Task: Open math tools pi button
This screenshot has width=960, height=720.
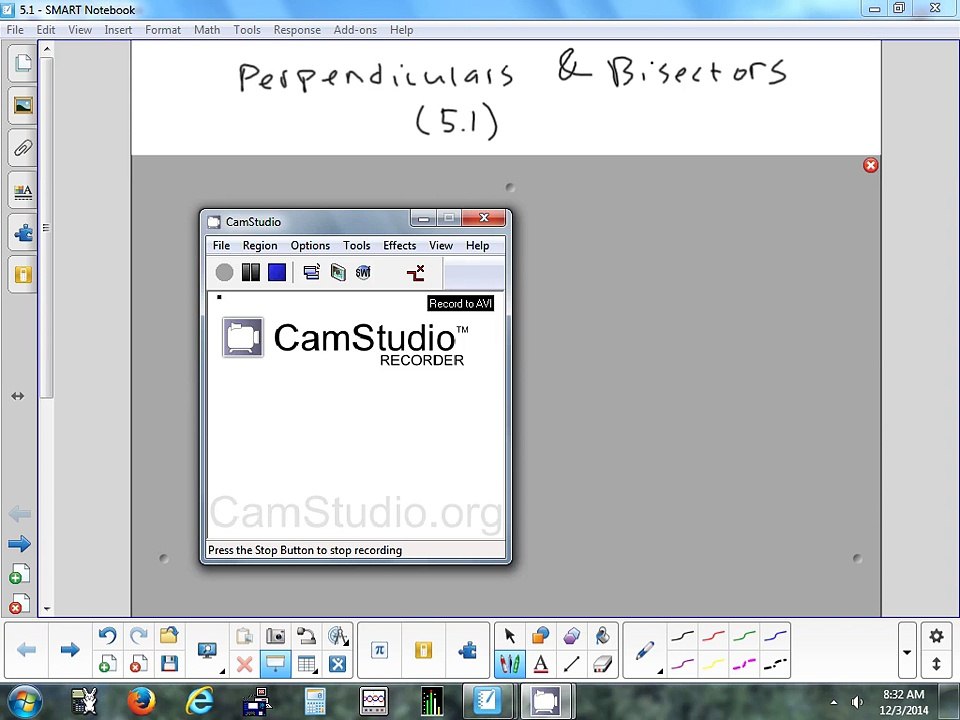Action: point(380,650)
